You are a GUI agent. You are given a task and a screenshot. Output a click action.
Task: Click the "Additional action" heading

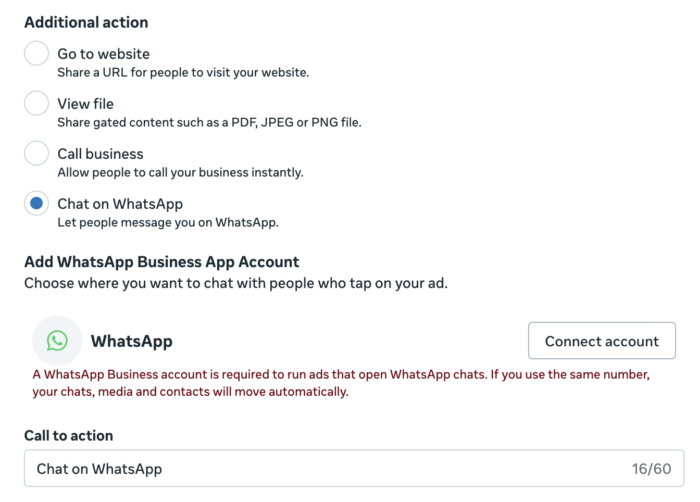[x=85, y=22]
